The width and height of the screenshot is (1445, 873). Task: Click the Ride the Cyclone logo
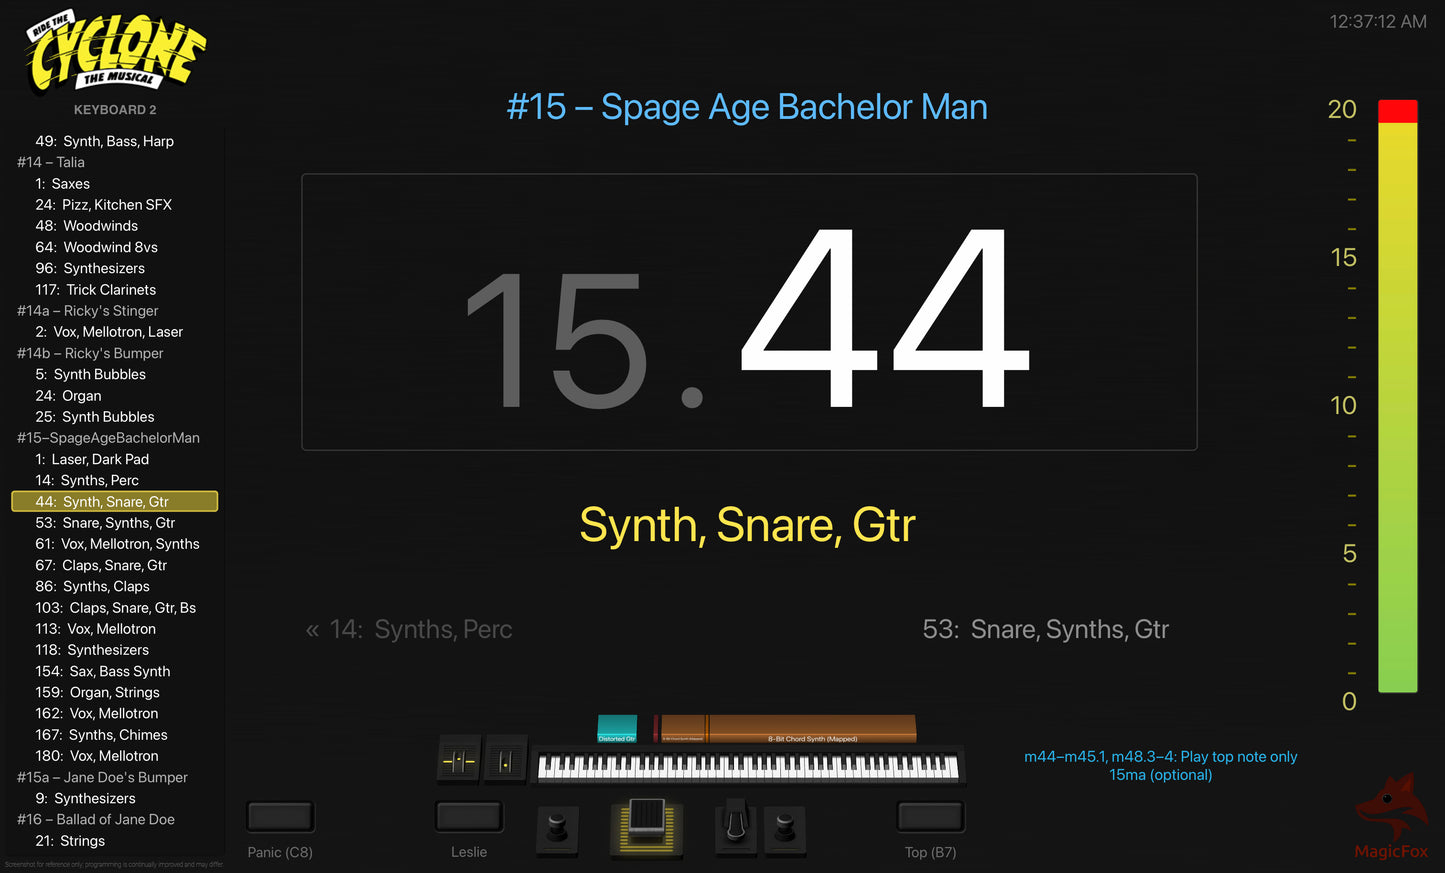pyautogui.click(x=116, y=54)
